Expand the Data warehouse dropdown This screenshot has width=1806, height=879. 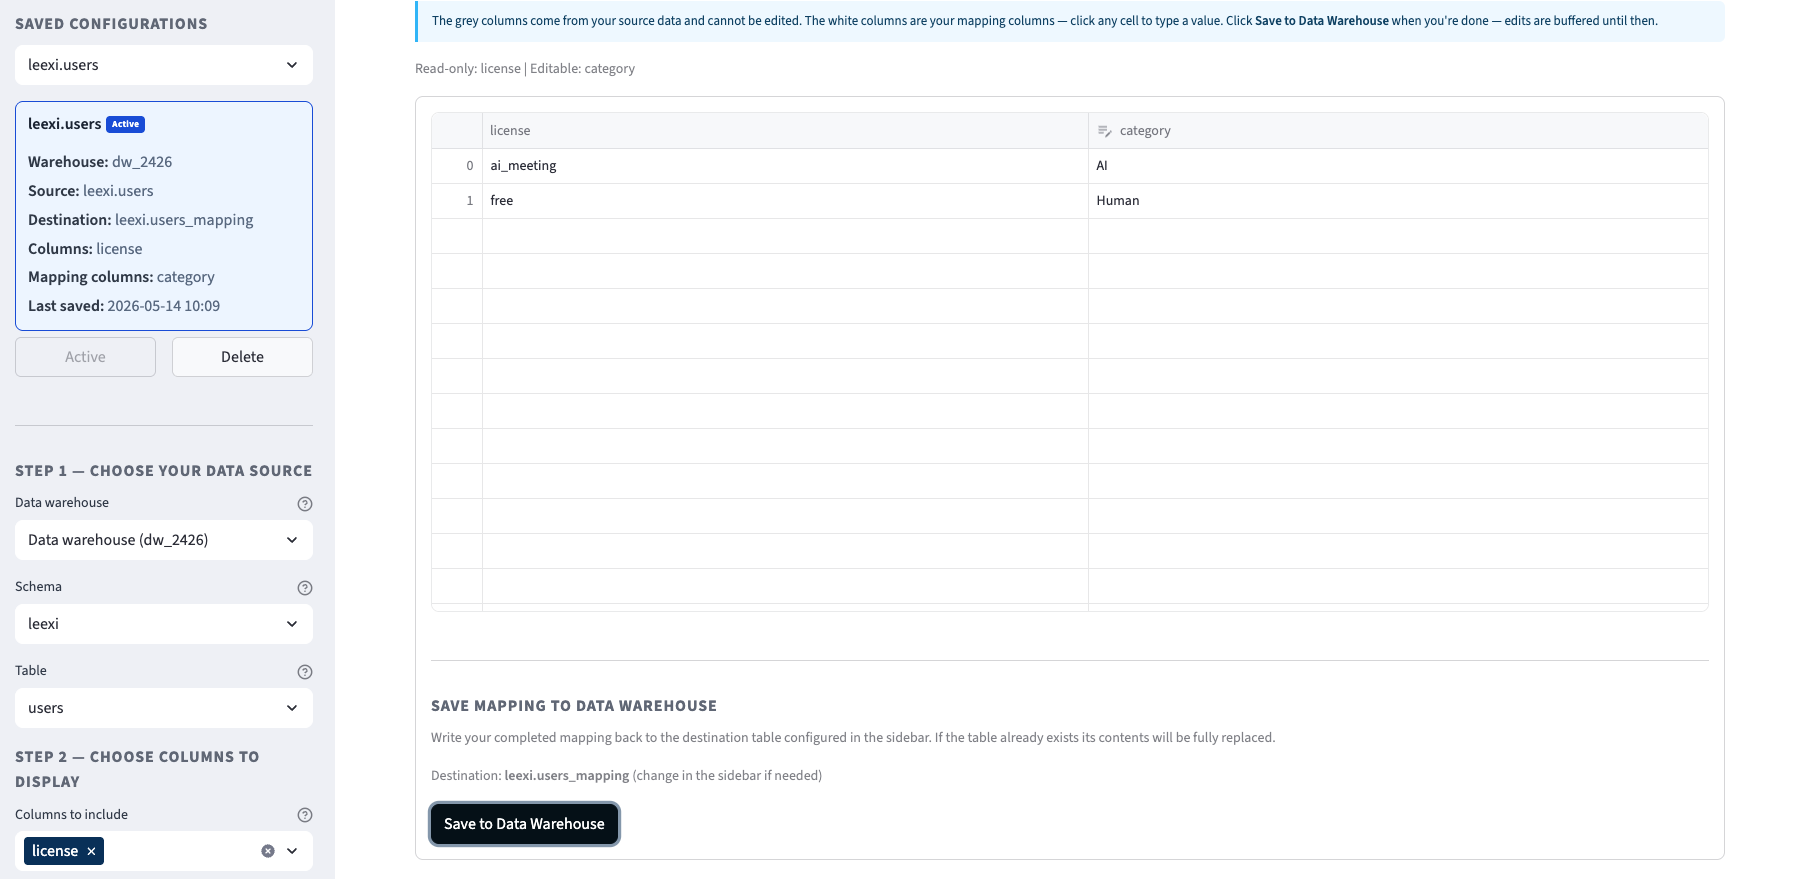click(164, 540)
